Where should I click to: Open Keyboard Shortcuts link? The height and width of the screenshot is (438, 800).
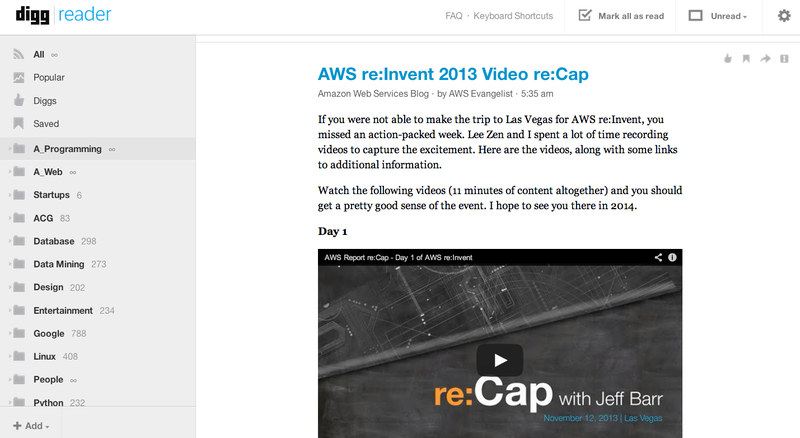[x=513, y=16]
